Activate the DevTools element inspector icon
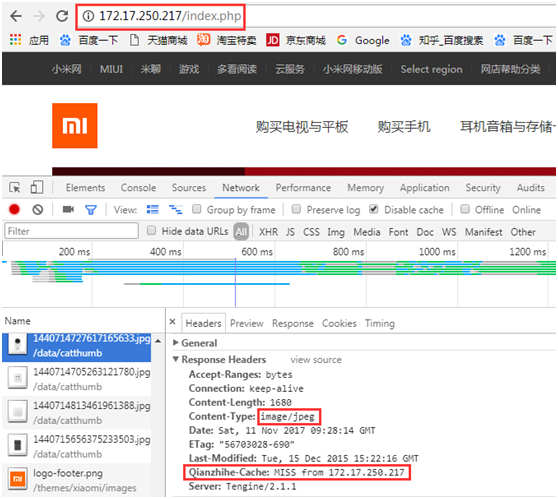 pyautogui.click(x=15, y=188)
